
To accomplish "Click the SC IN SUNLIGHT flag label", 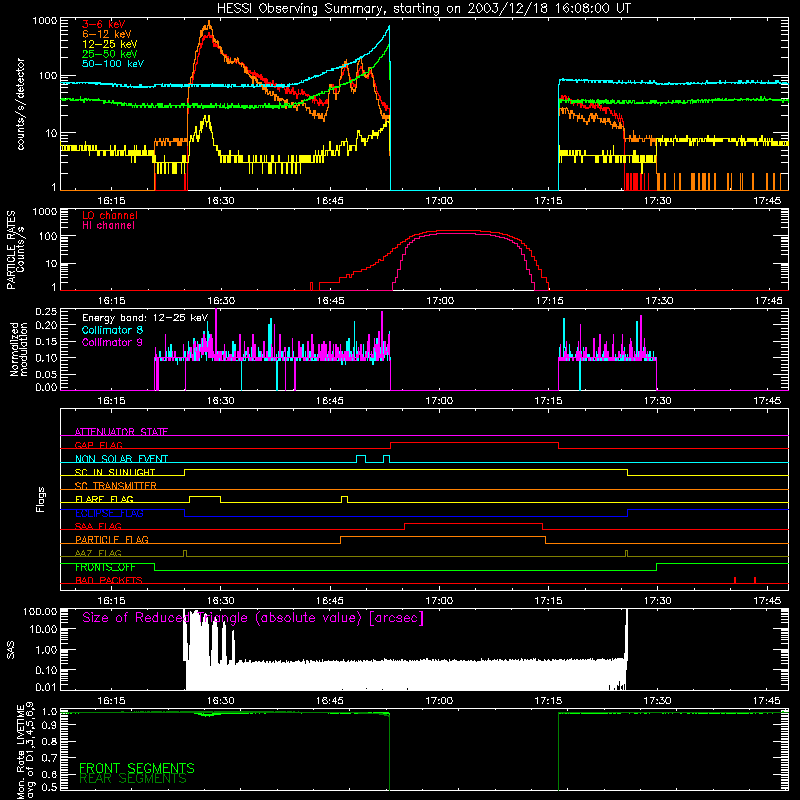I will pyautogui.click(x=115, y=472).
